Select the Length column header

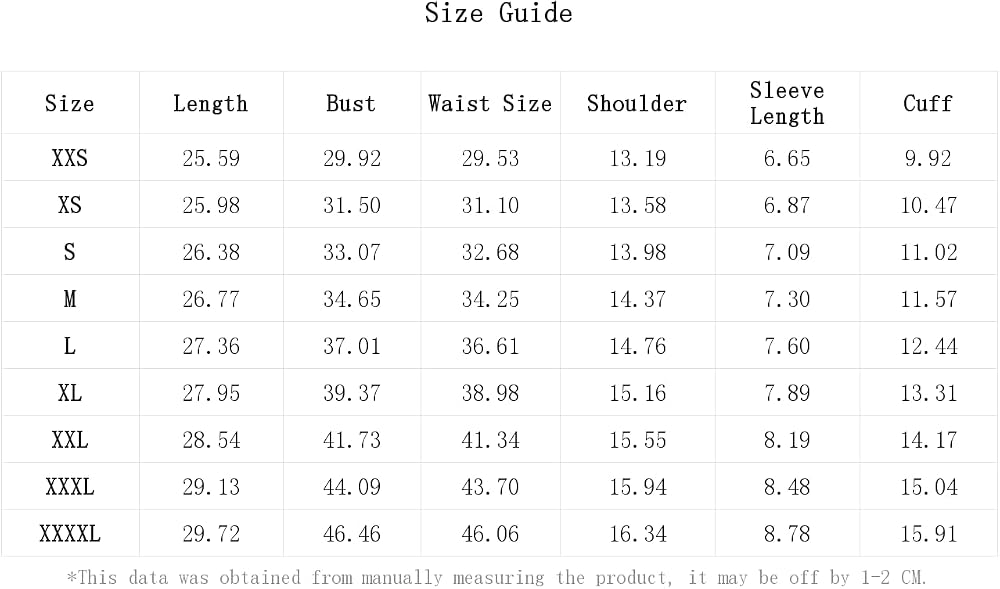click(x=210, y=103)
